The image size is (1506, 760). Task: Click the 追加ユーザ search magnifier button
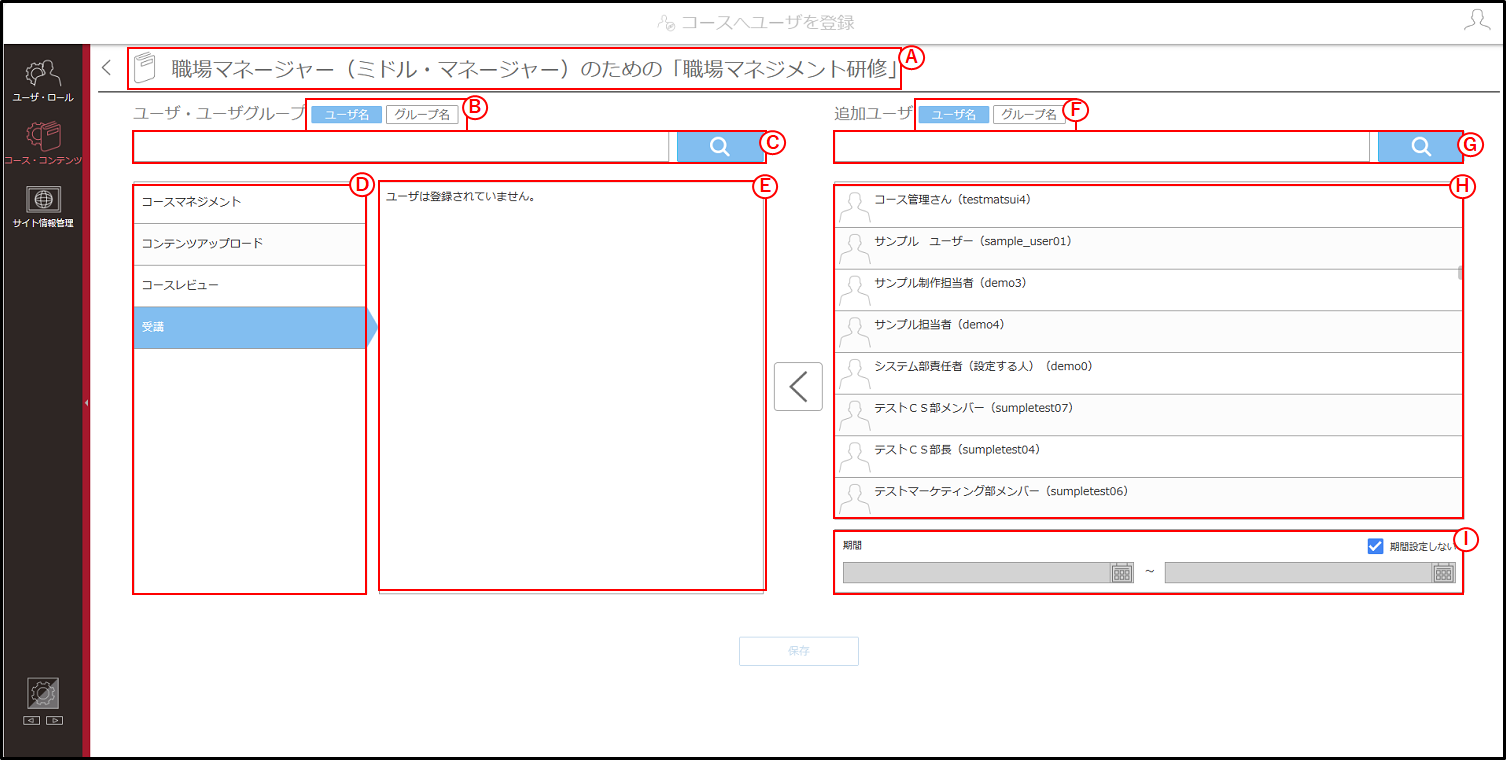[1420, 147]
